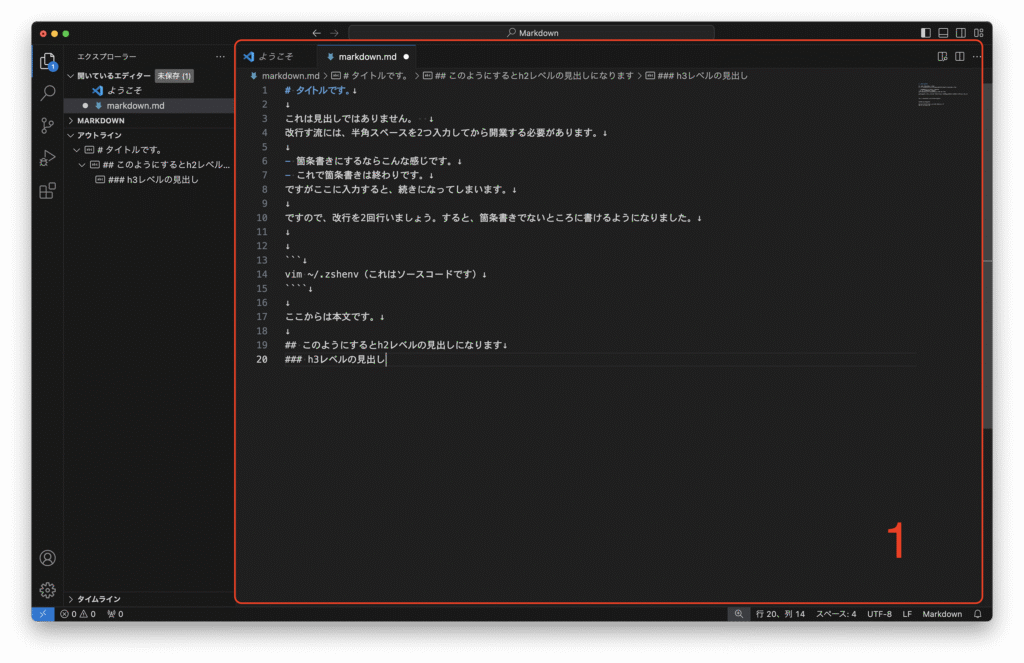
Task: Click the remote window indicator in status bar
Action: coord(43,614)
